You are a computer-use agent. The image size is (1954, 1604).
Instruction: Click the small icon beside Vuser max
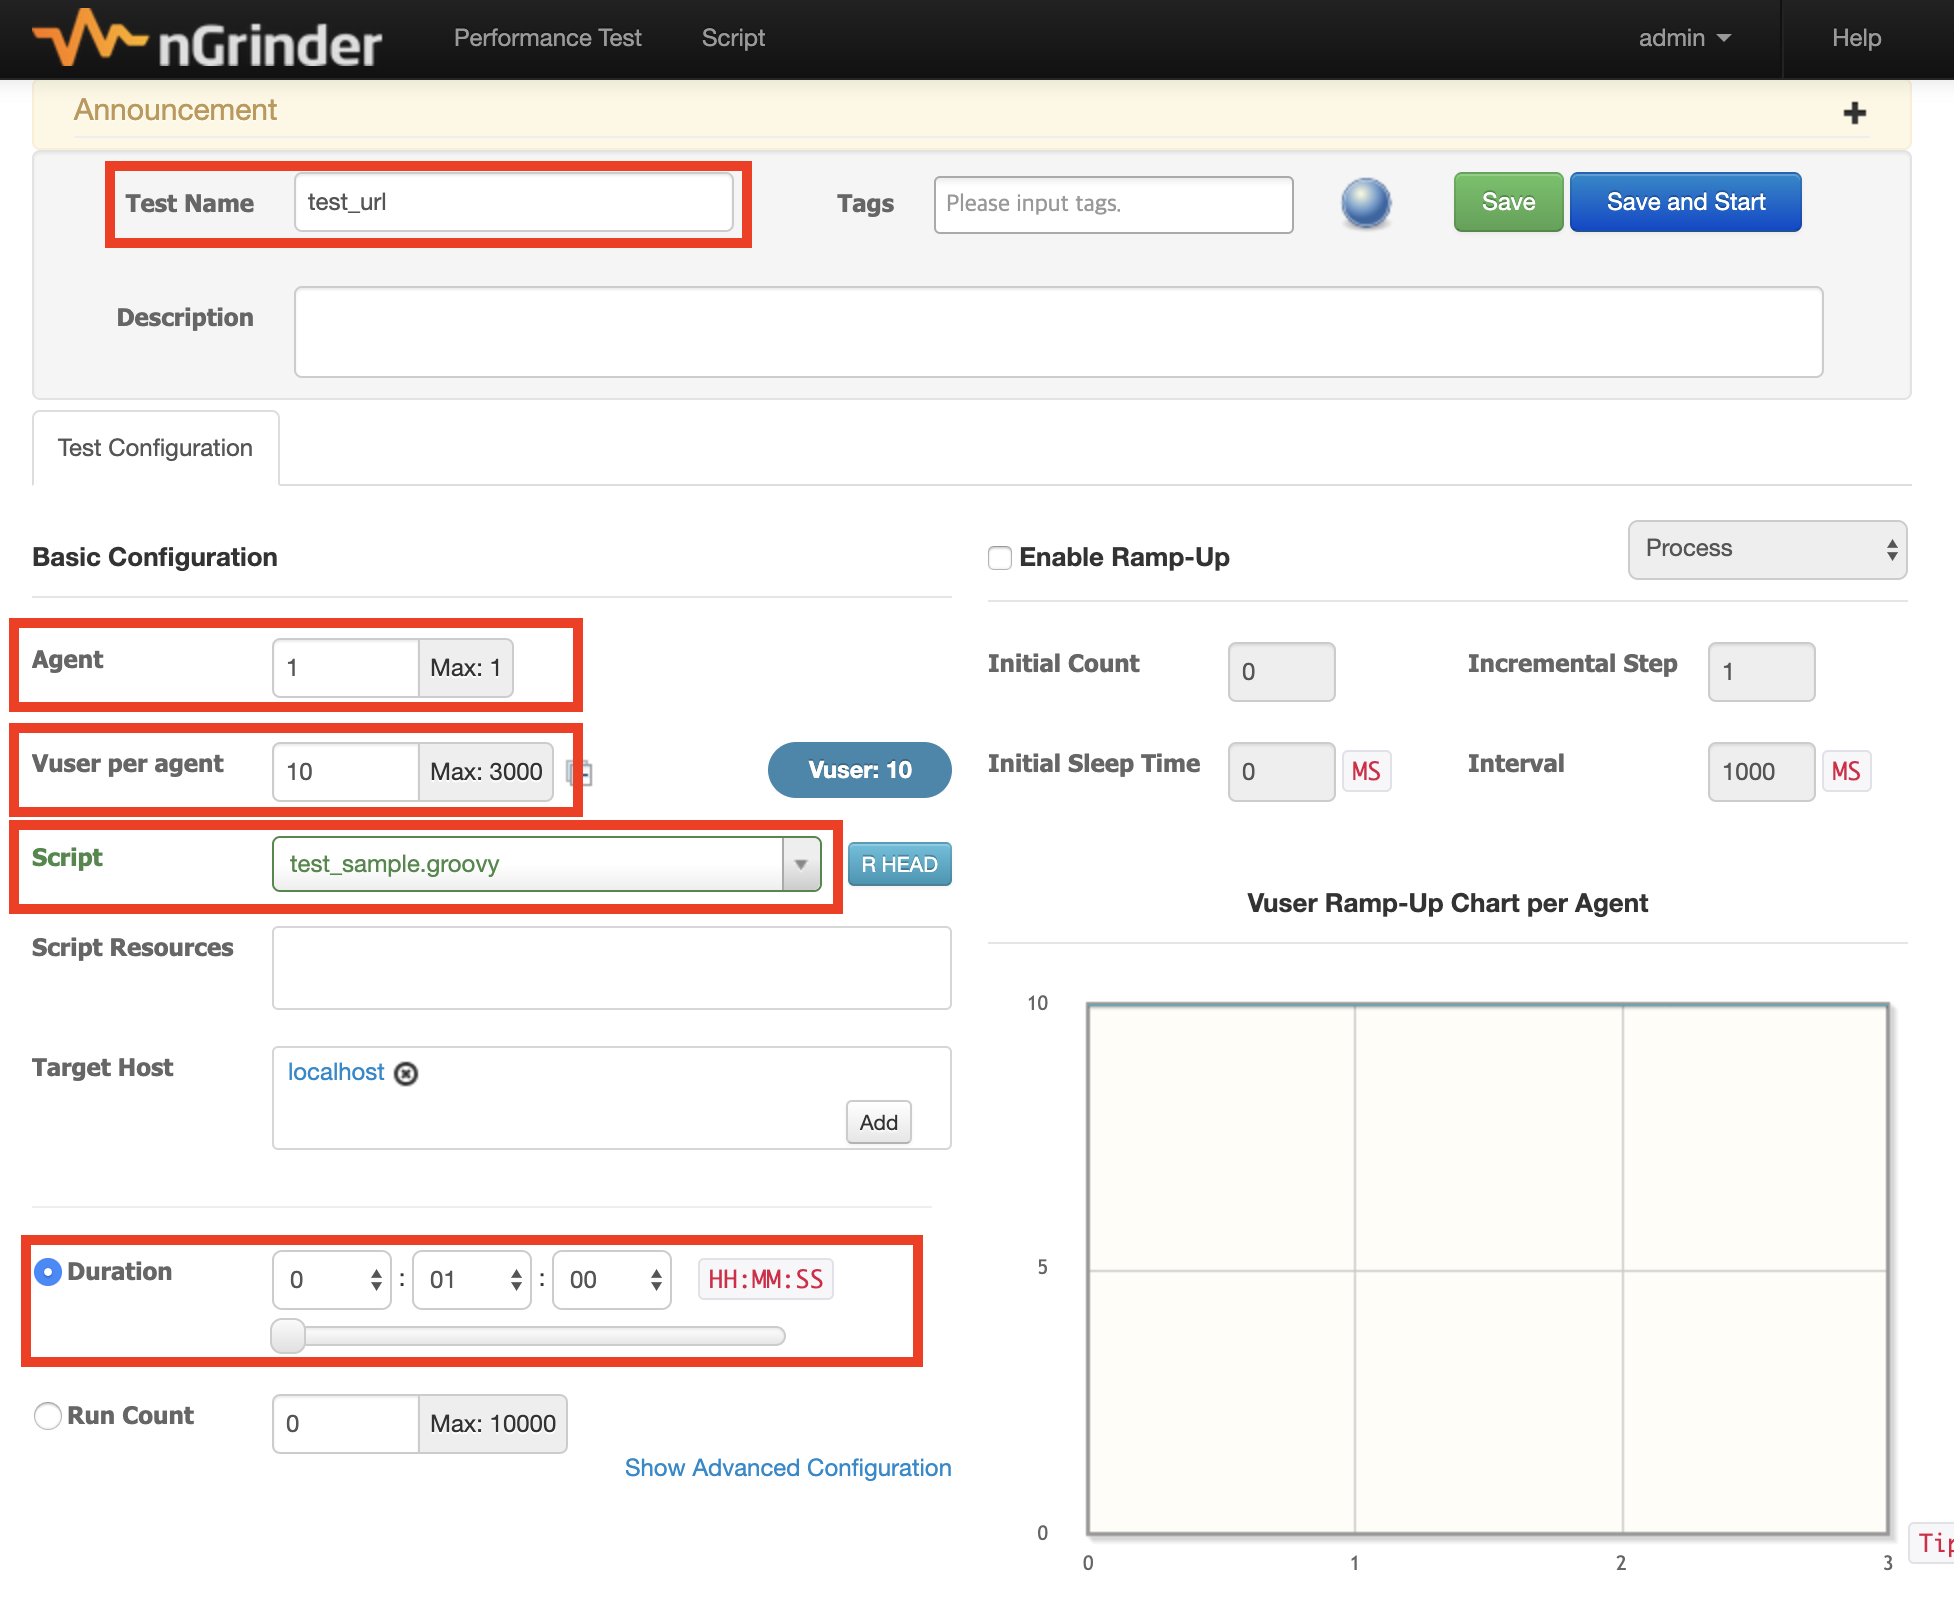(579, 772)
